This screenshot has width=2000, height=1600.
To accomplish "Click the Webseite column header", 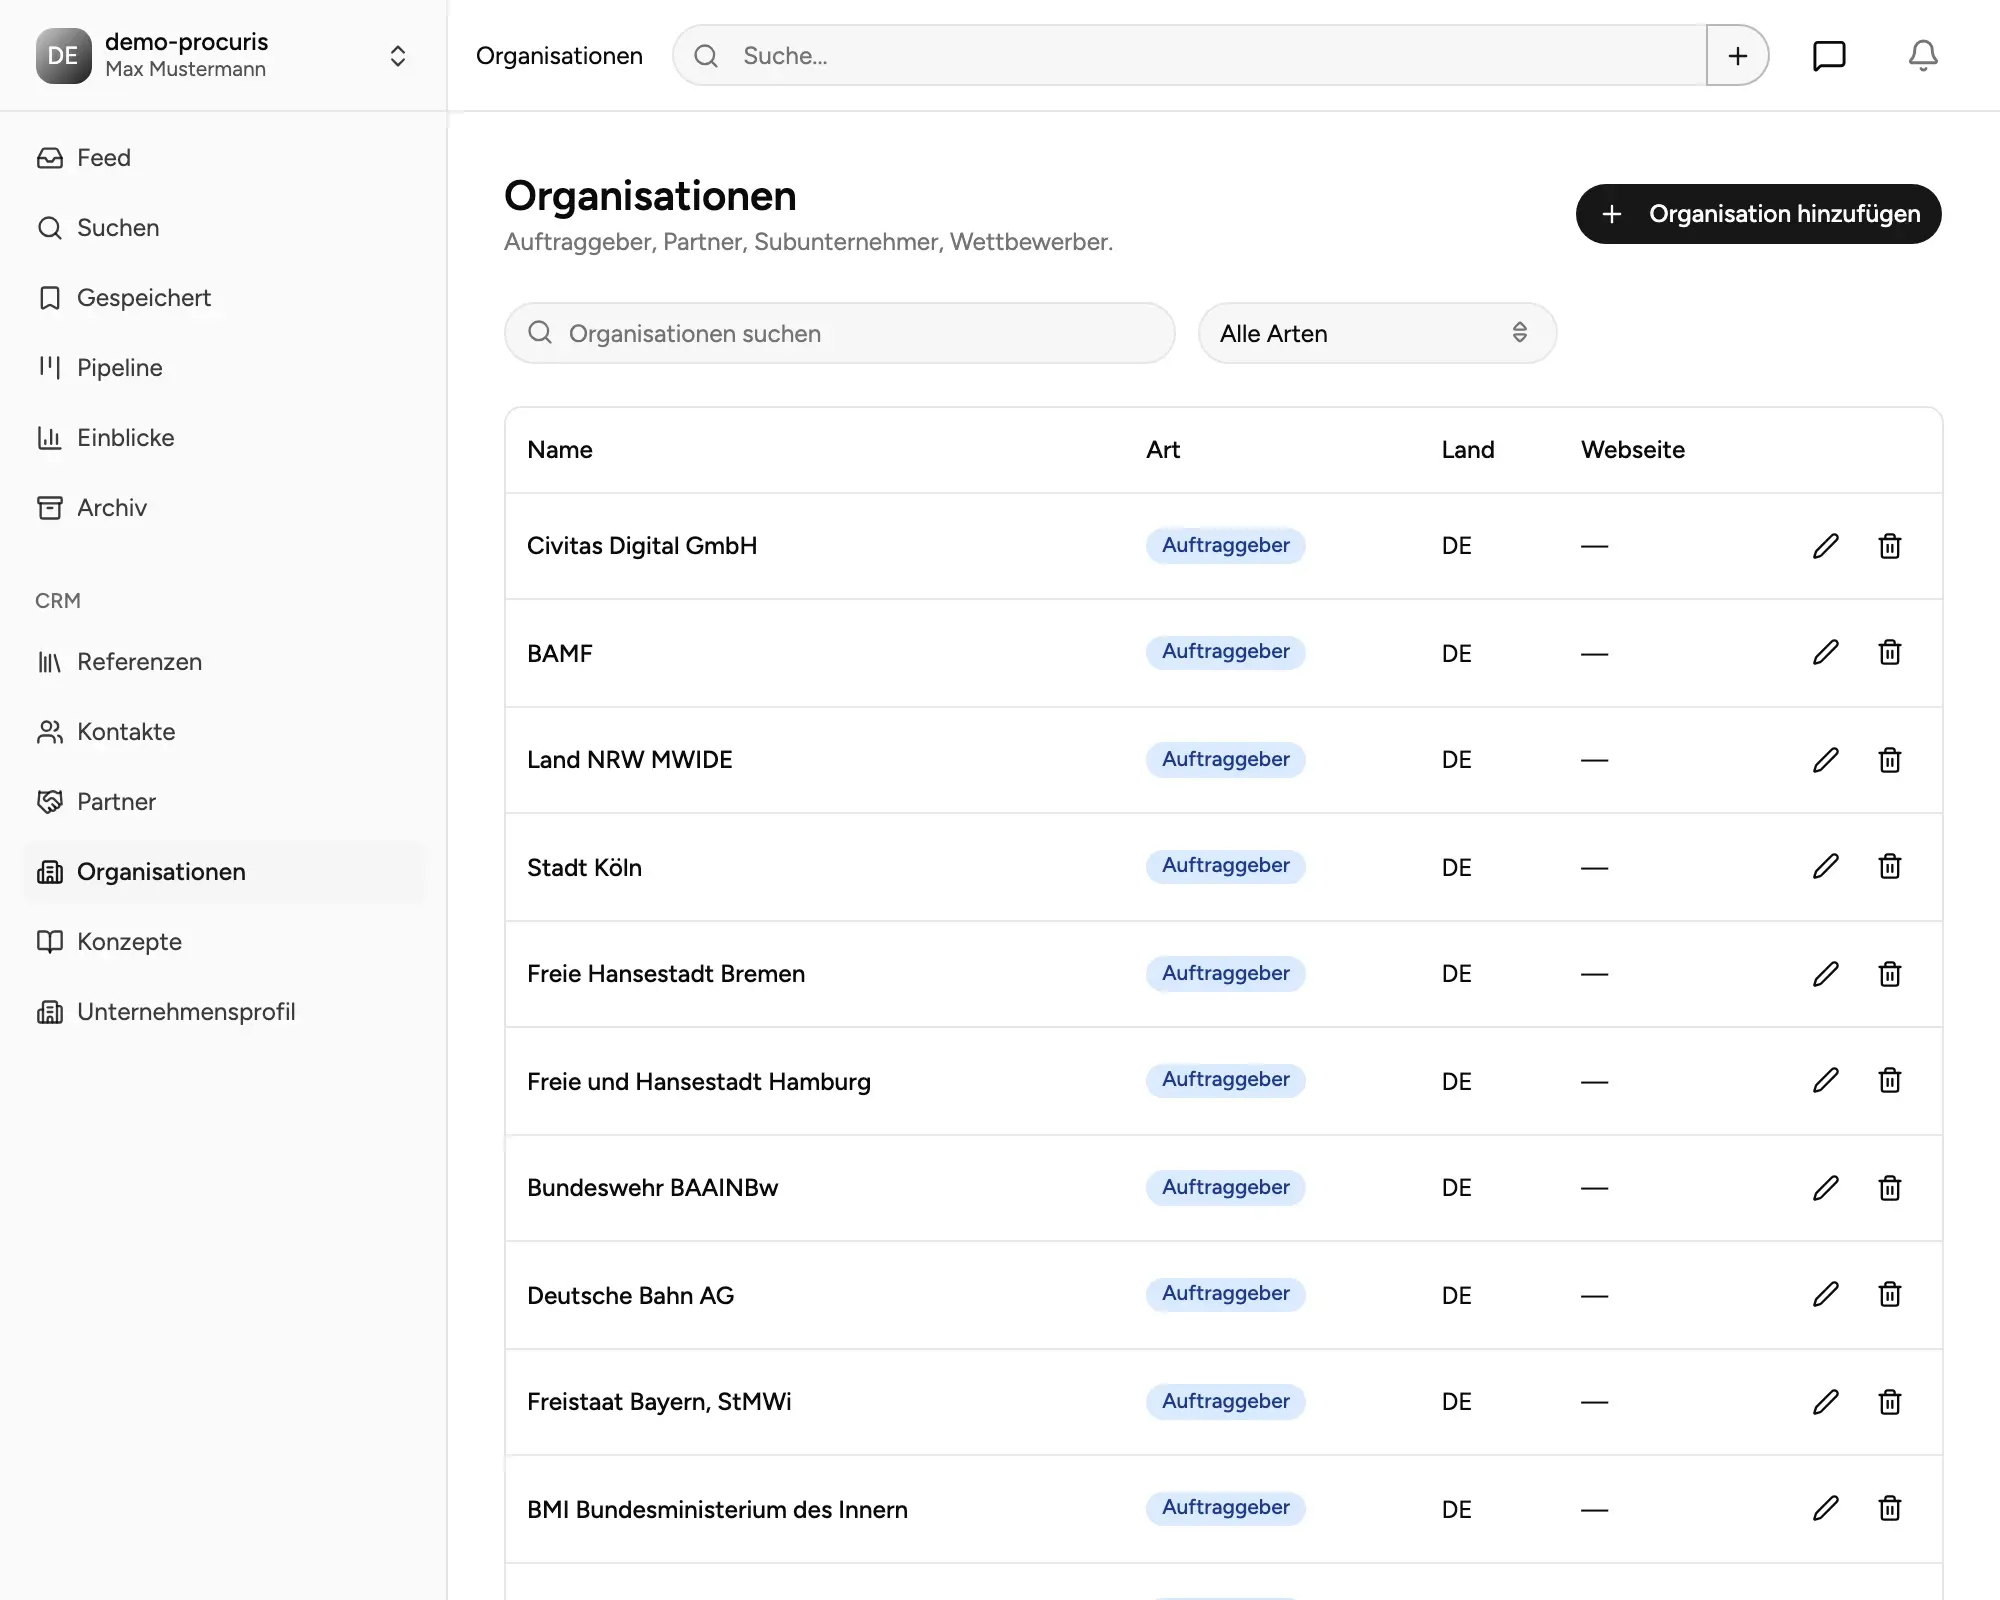I will [1633, 450].
